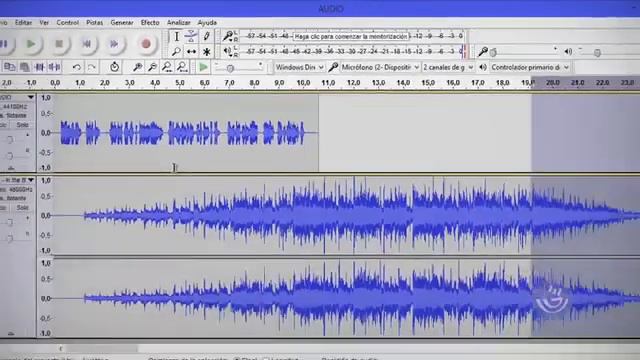Open the Ayuda menu
This screenshot has height=360, width=640.
pos(207,22)
